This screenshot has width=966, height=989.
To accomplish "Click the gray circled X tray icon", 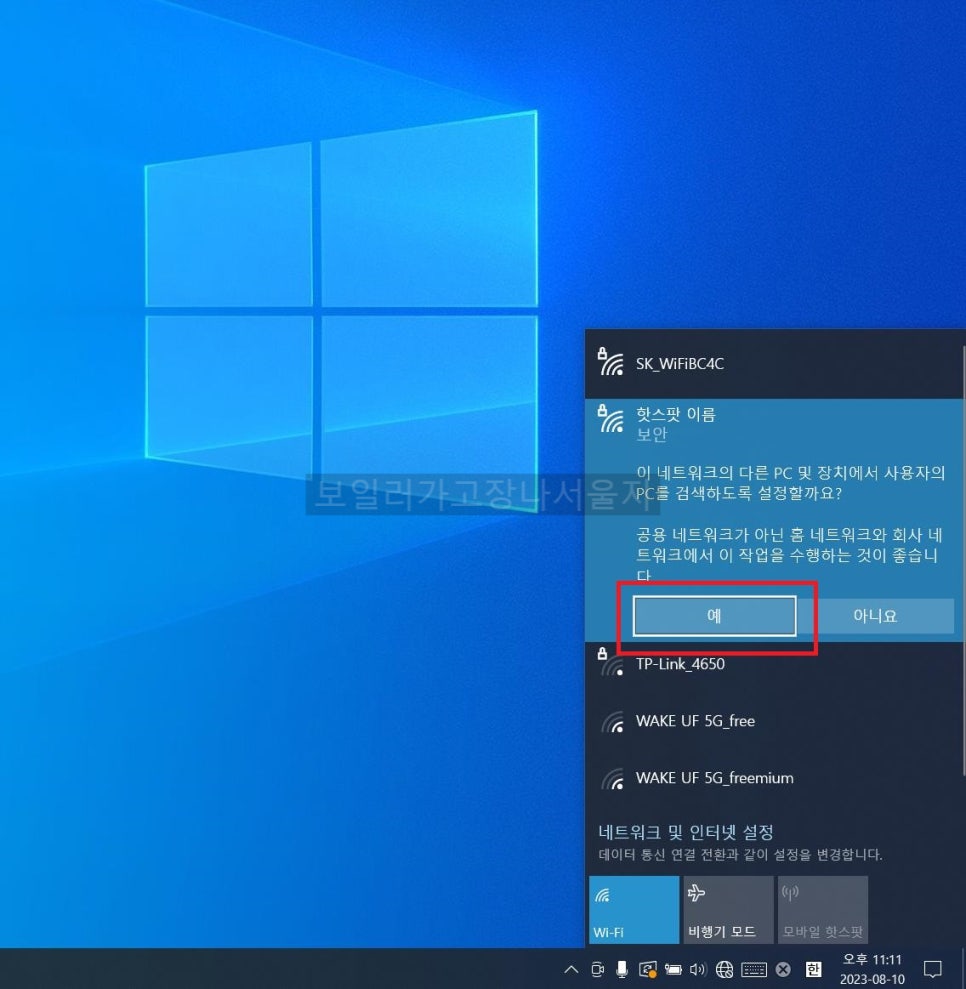I will (x=783, y=969).
